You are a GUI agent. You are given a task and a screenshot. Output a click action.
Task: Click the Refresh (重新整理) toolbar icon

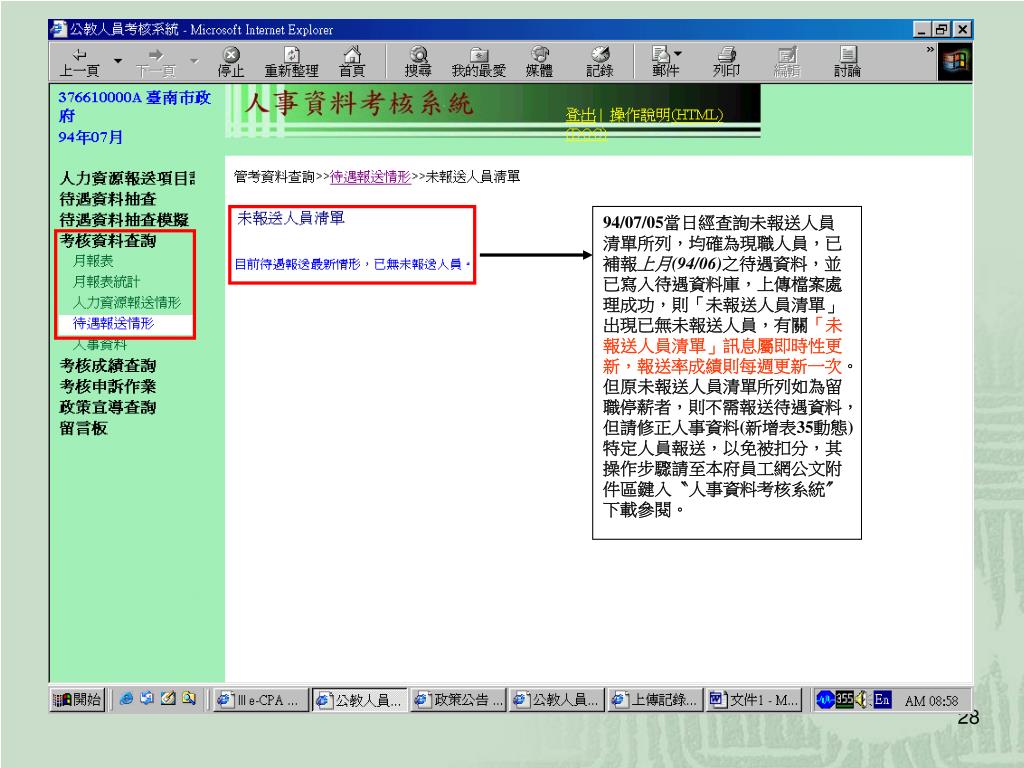click(x=291, y=62)
